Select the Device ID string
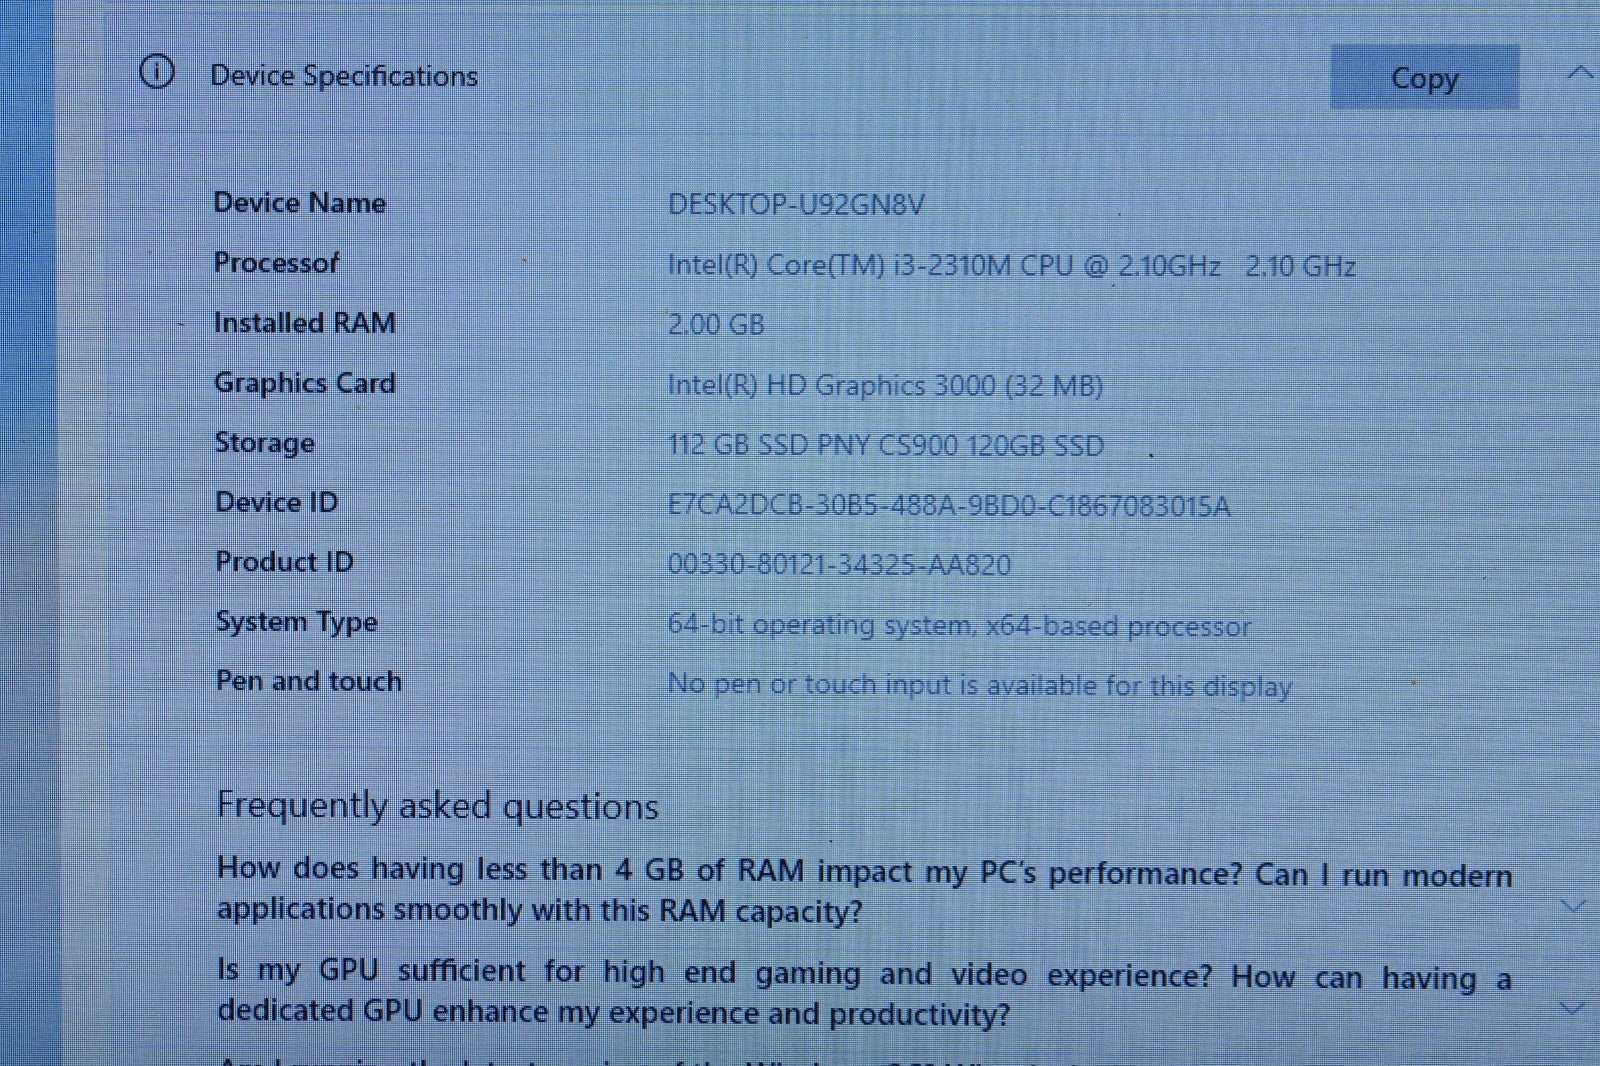The width and height of the screenshot is (1600, 1066). click(950, 506)
